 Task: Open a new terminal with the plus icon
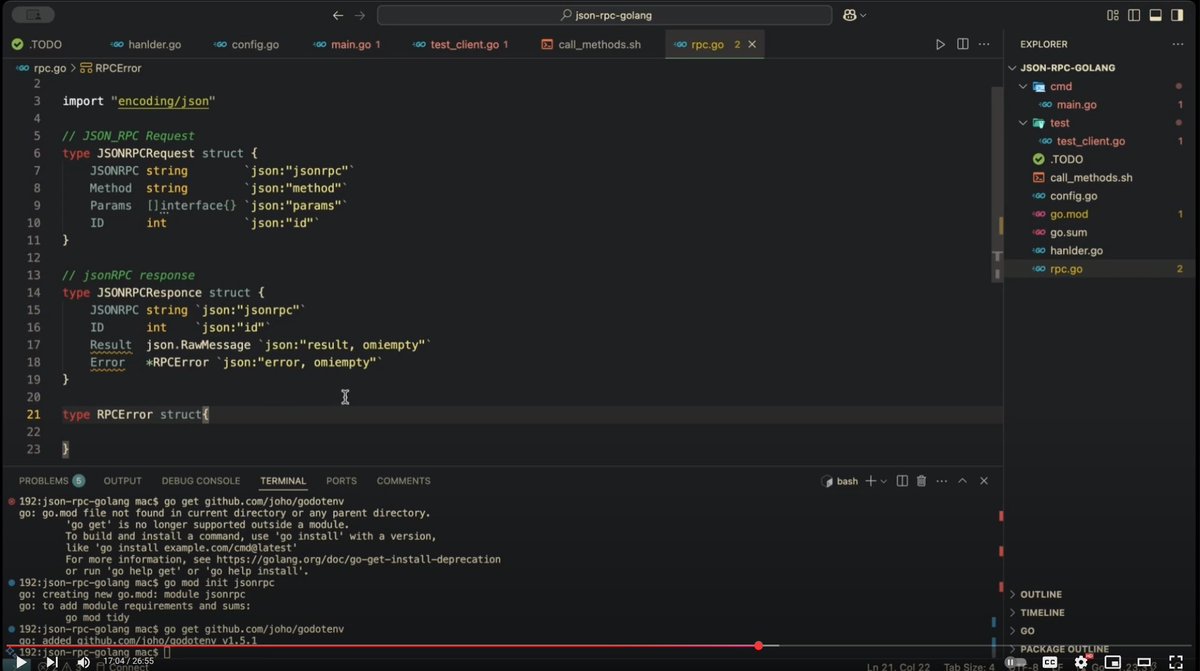click(871, 481)
